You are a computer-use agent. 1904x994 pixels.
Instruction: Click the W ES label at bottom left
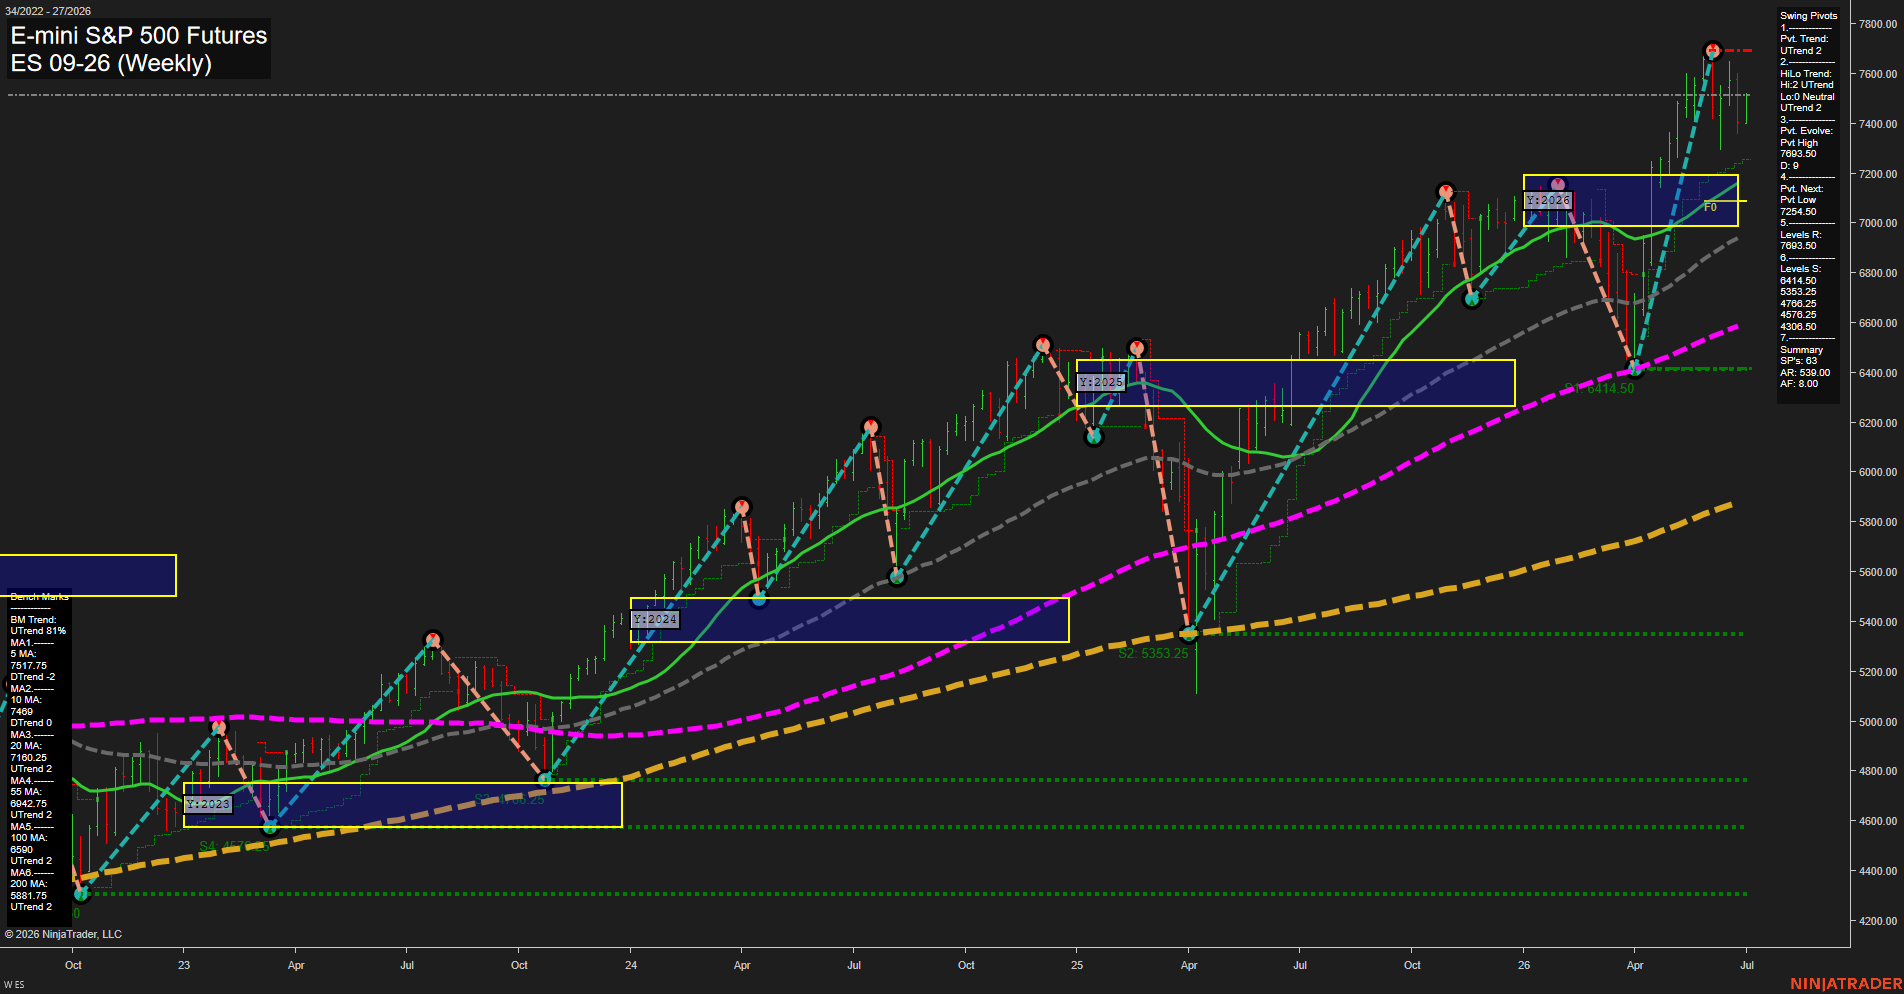tap(14, 985)
